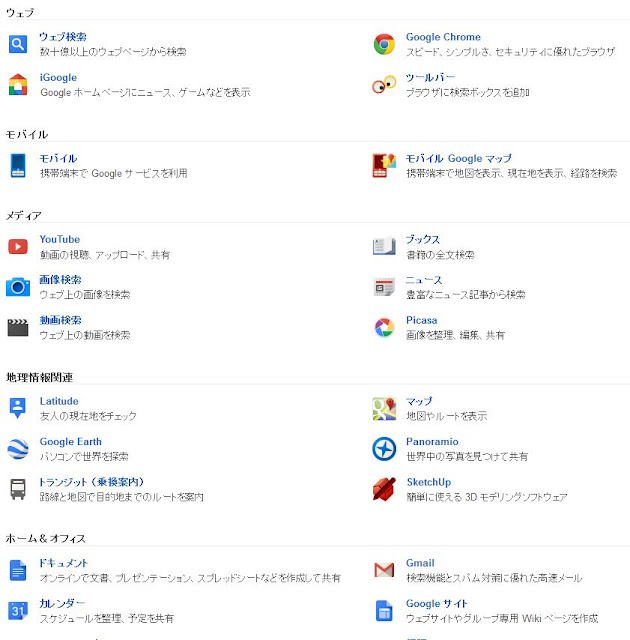Viewport: 630px width, 640px height.
Task: Open the ブックス link
Action: tap(422, 239)
